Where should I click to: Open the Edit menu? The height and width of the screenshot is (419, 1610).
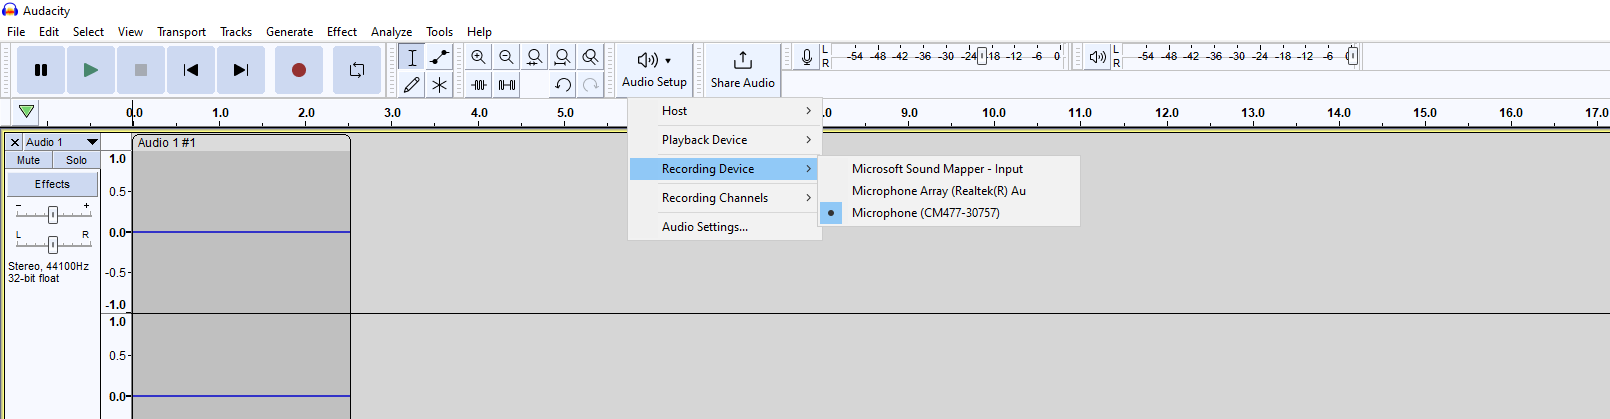click(x=49, y=31)
